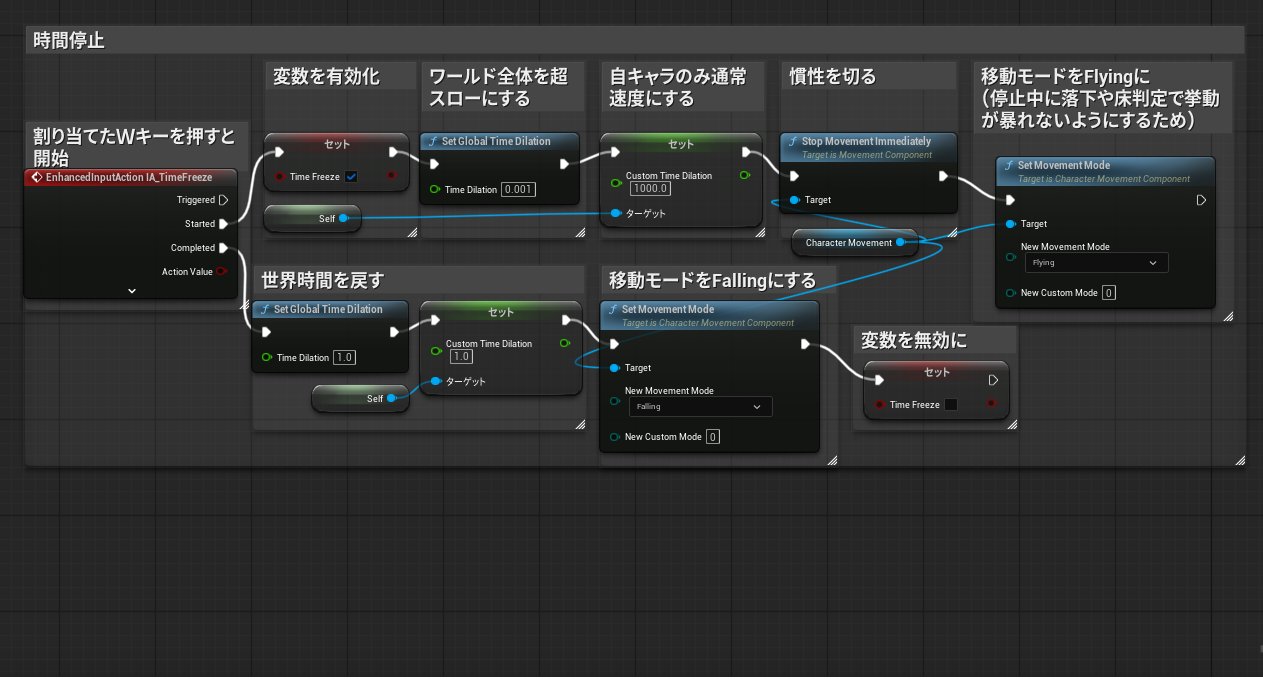Viewport: 1263px width, 679px height.
Task: Select the 変数を無効に comment title
Action: pyautogui.click(x=914, y=340)
